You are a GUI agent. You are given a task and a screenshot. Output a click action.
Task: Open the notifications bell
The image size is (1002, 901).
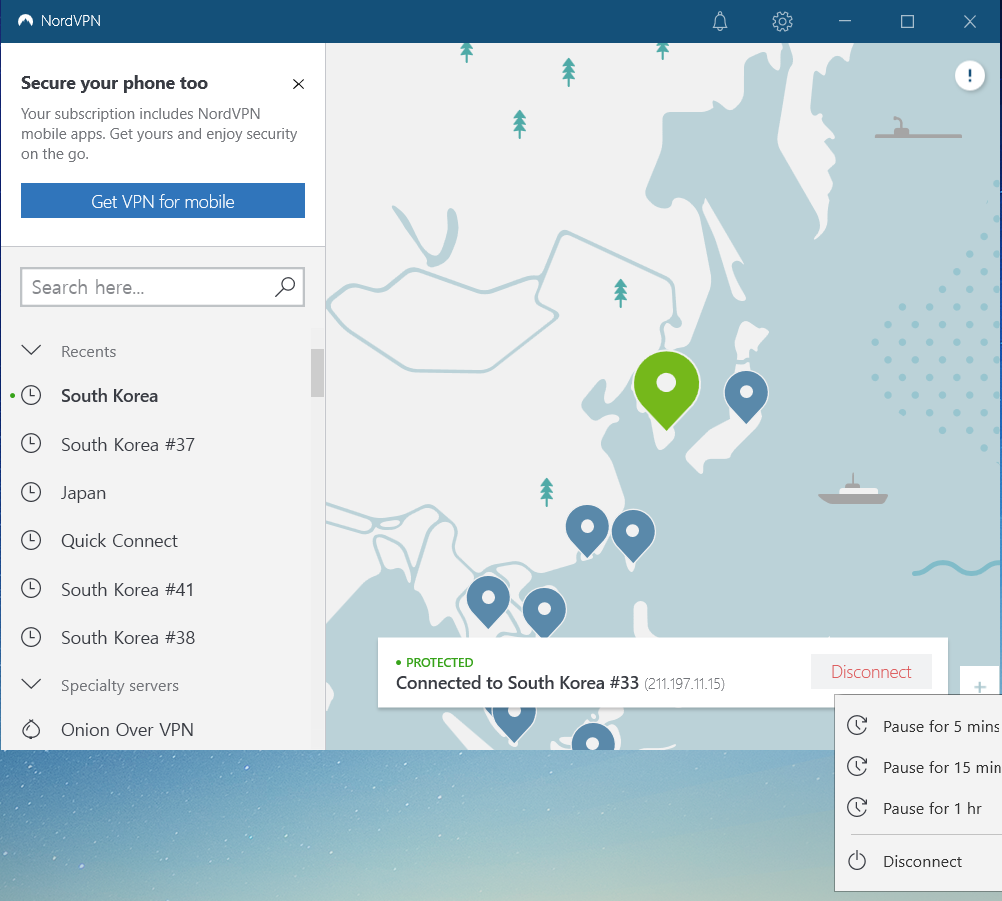pos(720,21)
